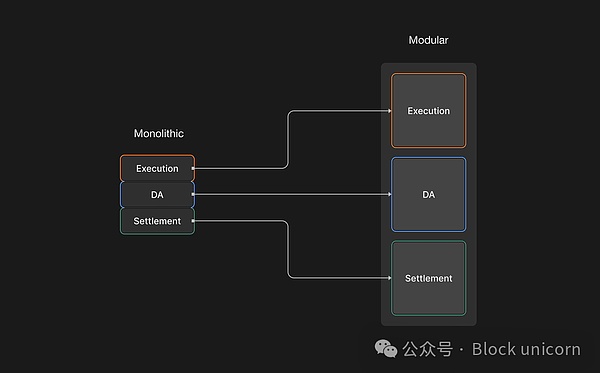
Task: Click the arrowhead entering Modular Settlement
Action: pyautogui.click(x=390, y=278)
